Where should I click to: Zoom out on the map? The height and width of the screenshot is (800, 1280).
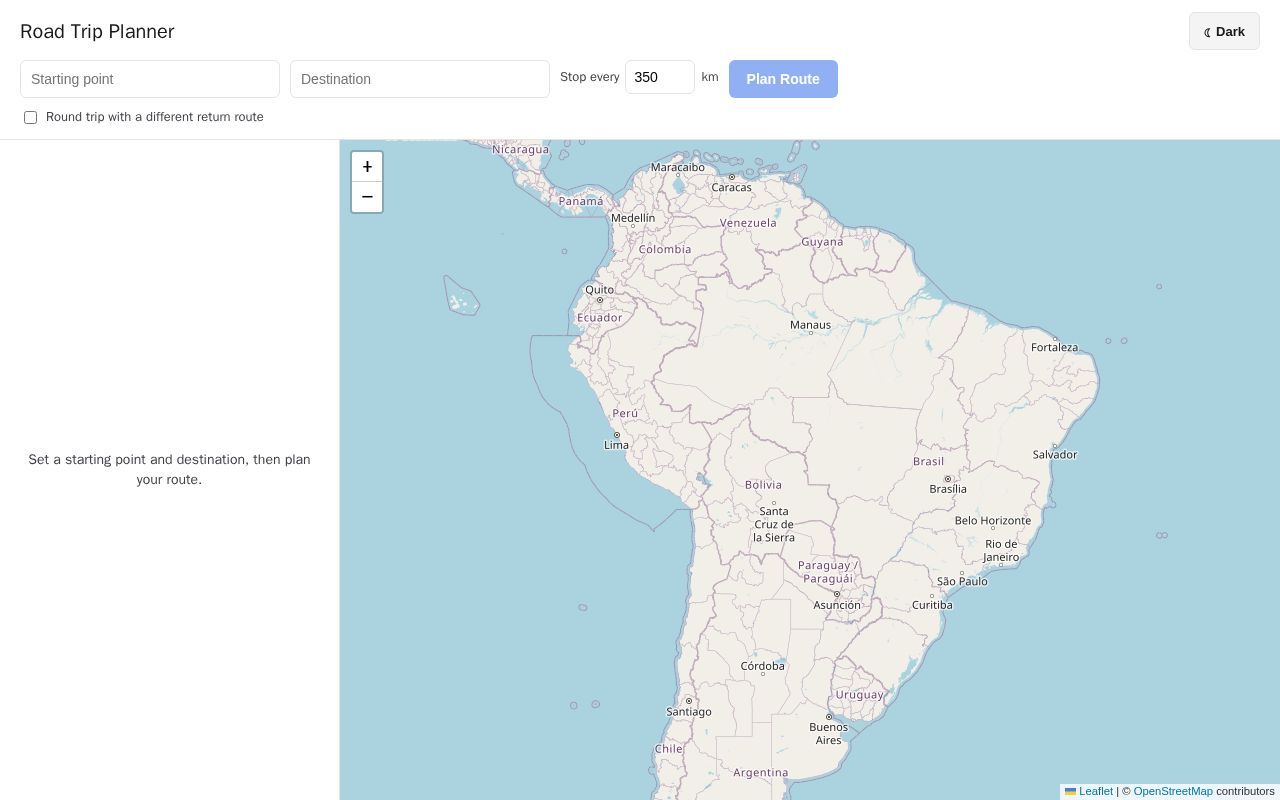(x=367, y=197)
